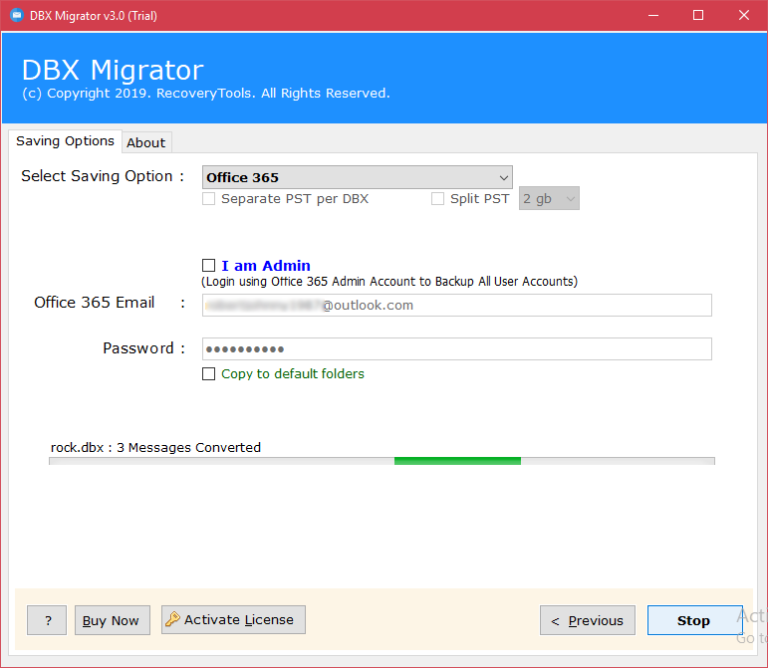
Task: Go back with the Previous button
Action: click(x=587, y=620)
